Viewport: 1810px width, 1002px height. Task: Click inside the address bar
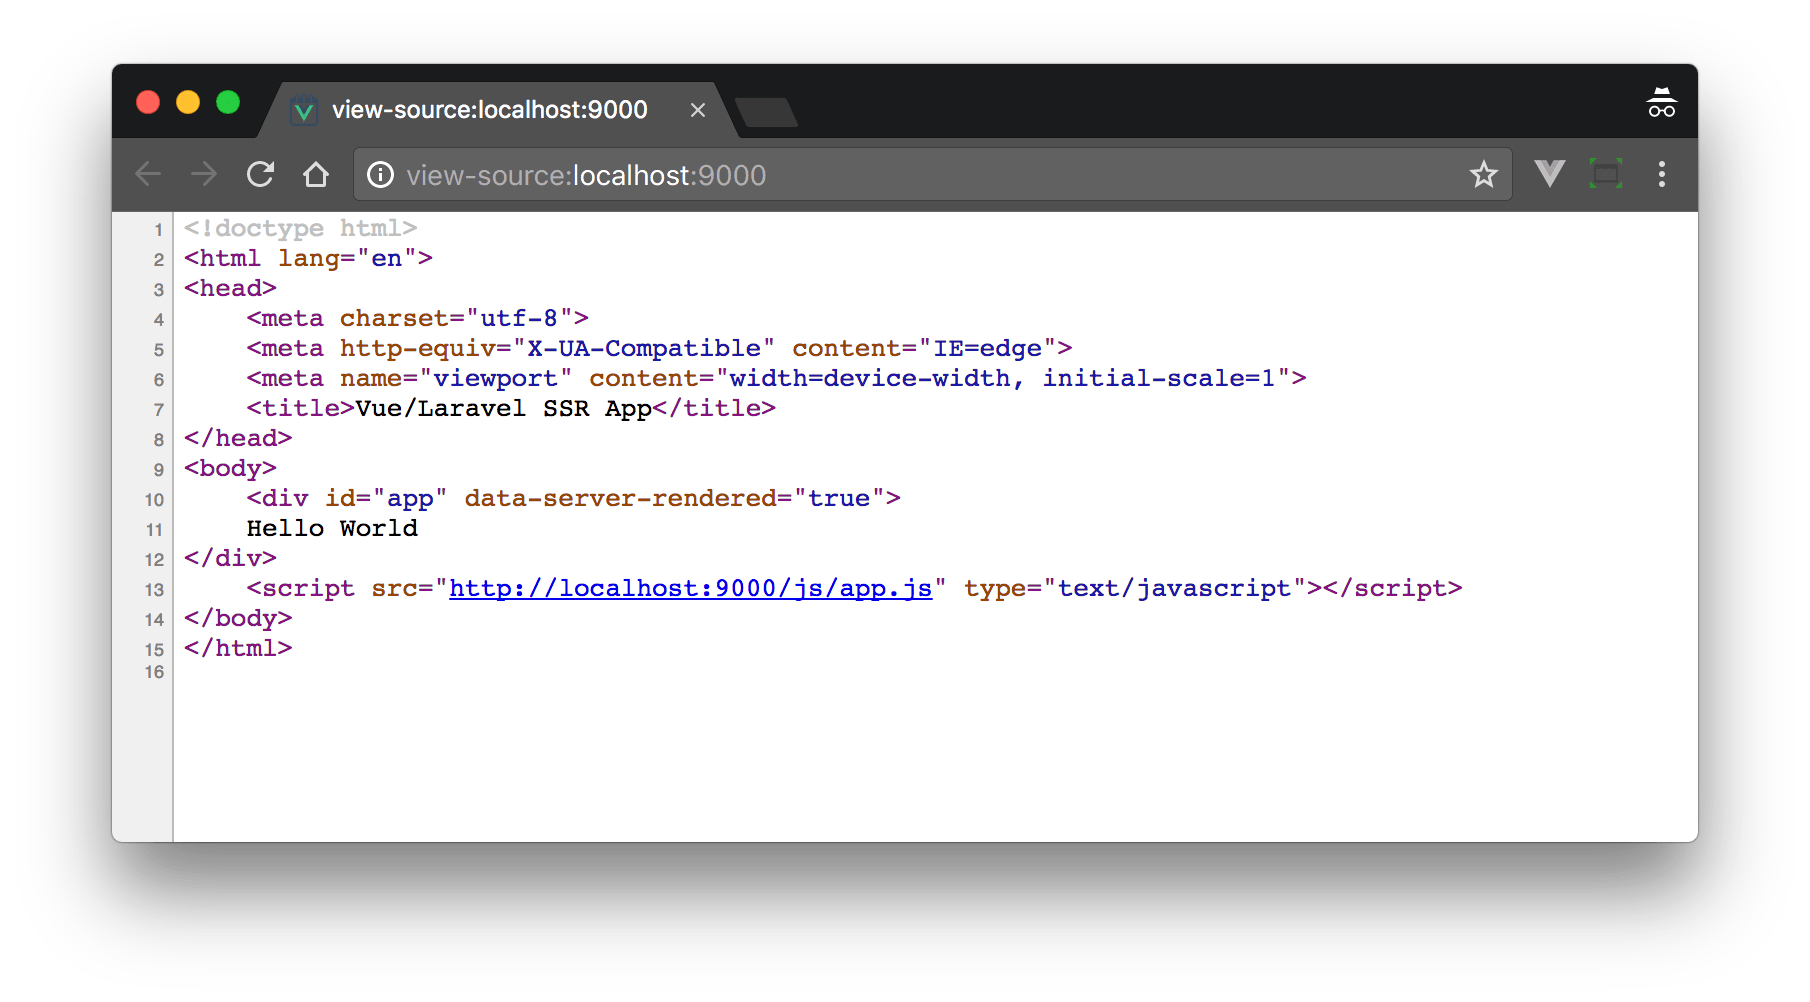pos(900,174)
